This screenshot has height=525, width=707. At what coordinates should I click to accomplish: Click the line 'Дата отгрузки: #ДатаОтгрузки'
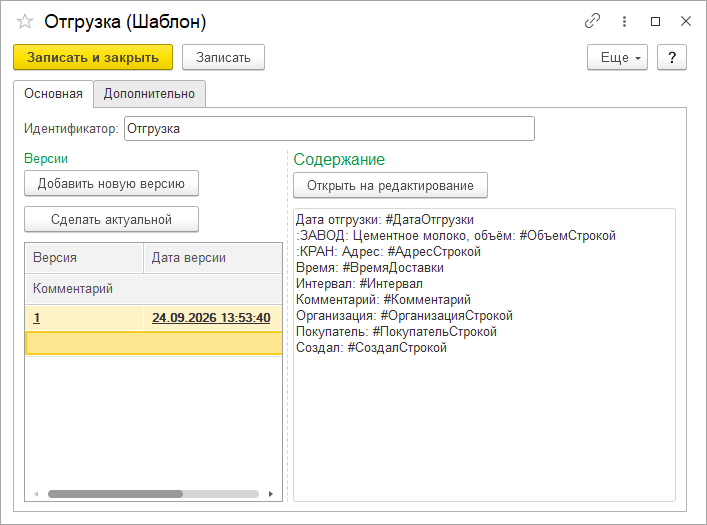click(x=385, y=220)
